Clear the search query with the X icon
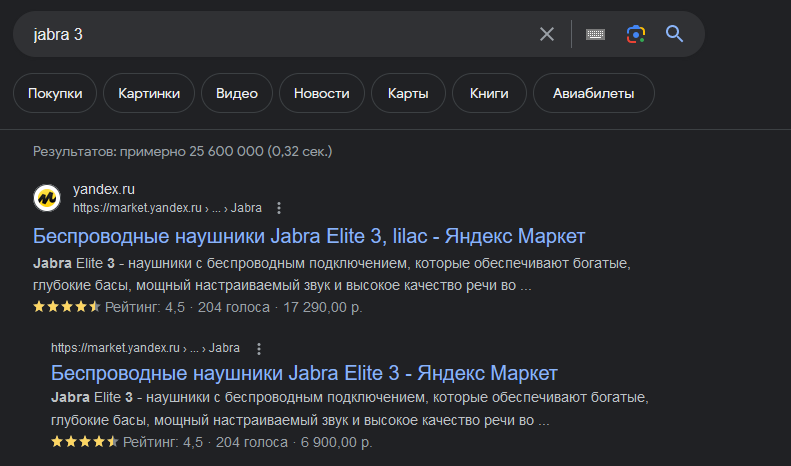The image size is (791, 466). 547,34
